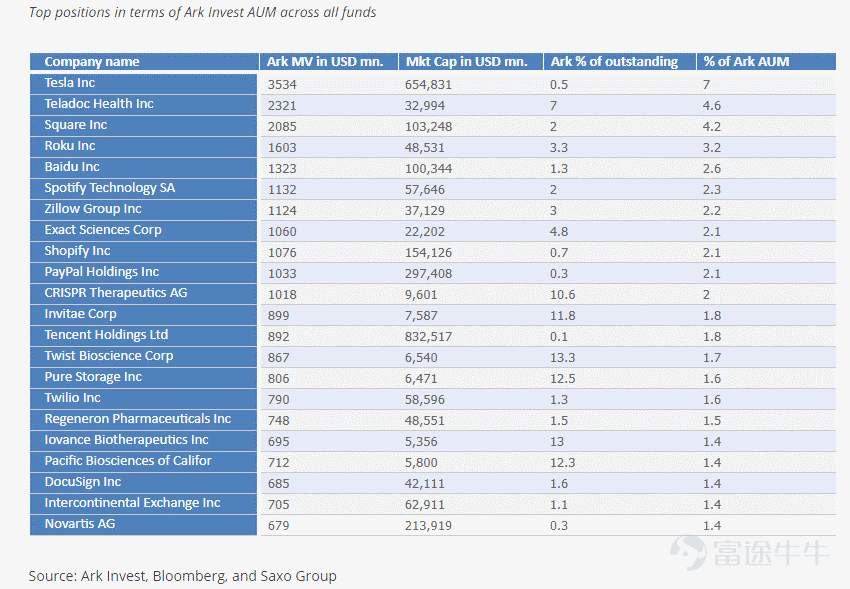Select the Square Inc cell
The image size is (850, 589).
pyautogui.click(x=143, y=125)
